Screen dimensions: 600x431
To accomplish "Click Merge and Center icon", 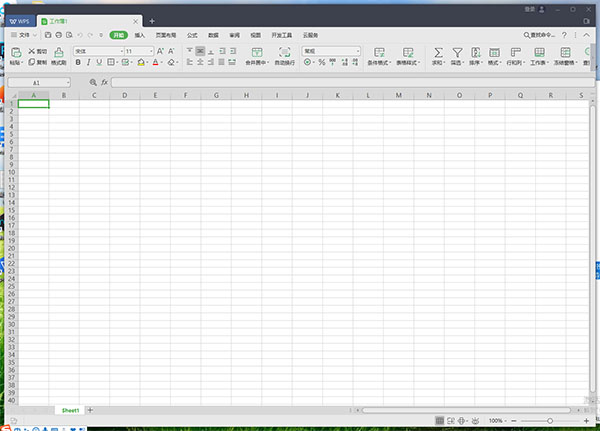I will pos(257,52).
